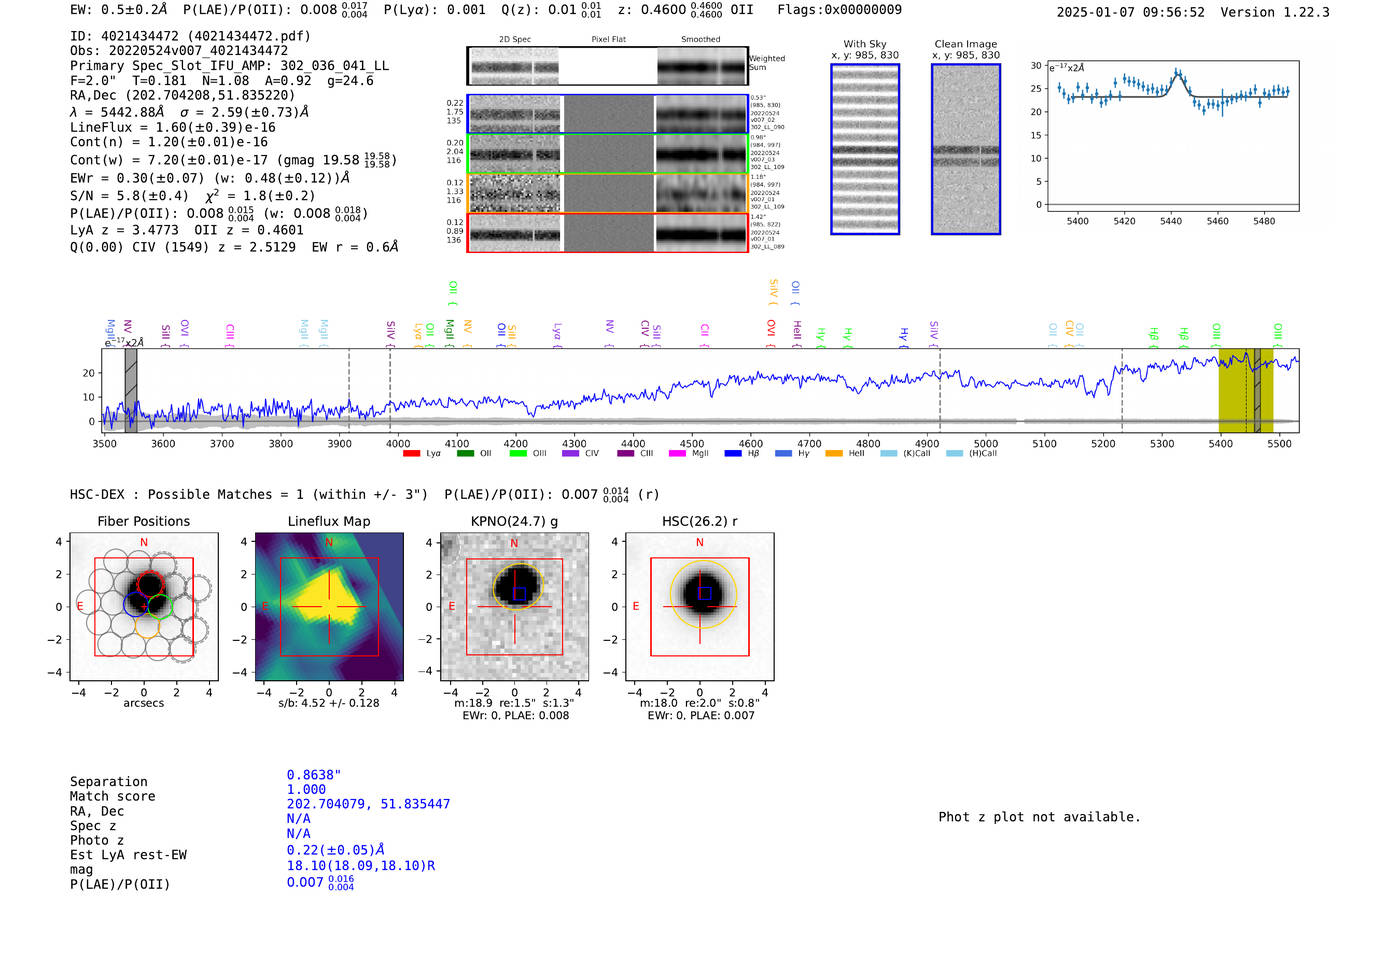Viewport: 1400px width, 953px height.
Task: Click the With Sky fiber image
Action: 865,149
